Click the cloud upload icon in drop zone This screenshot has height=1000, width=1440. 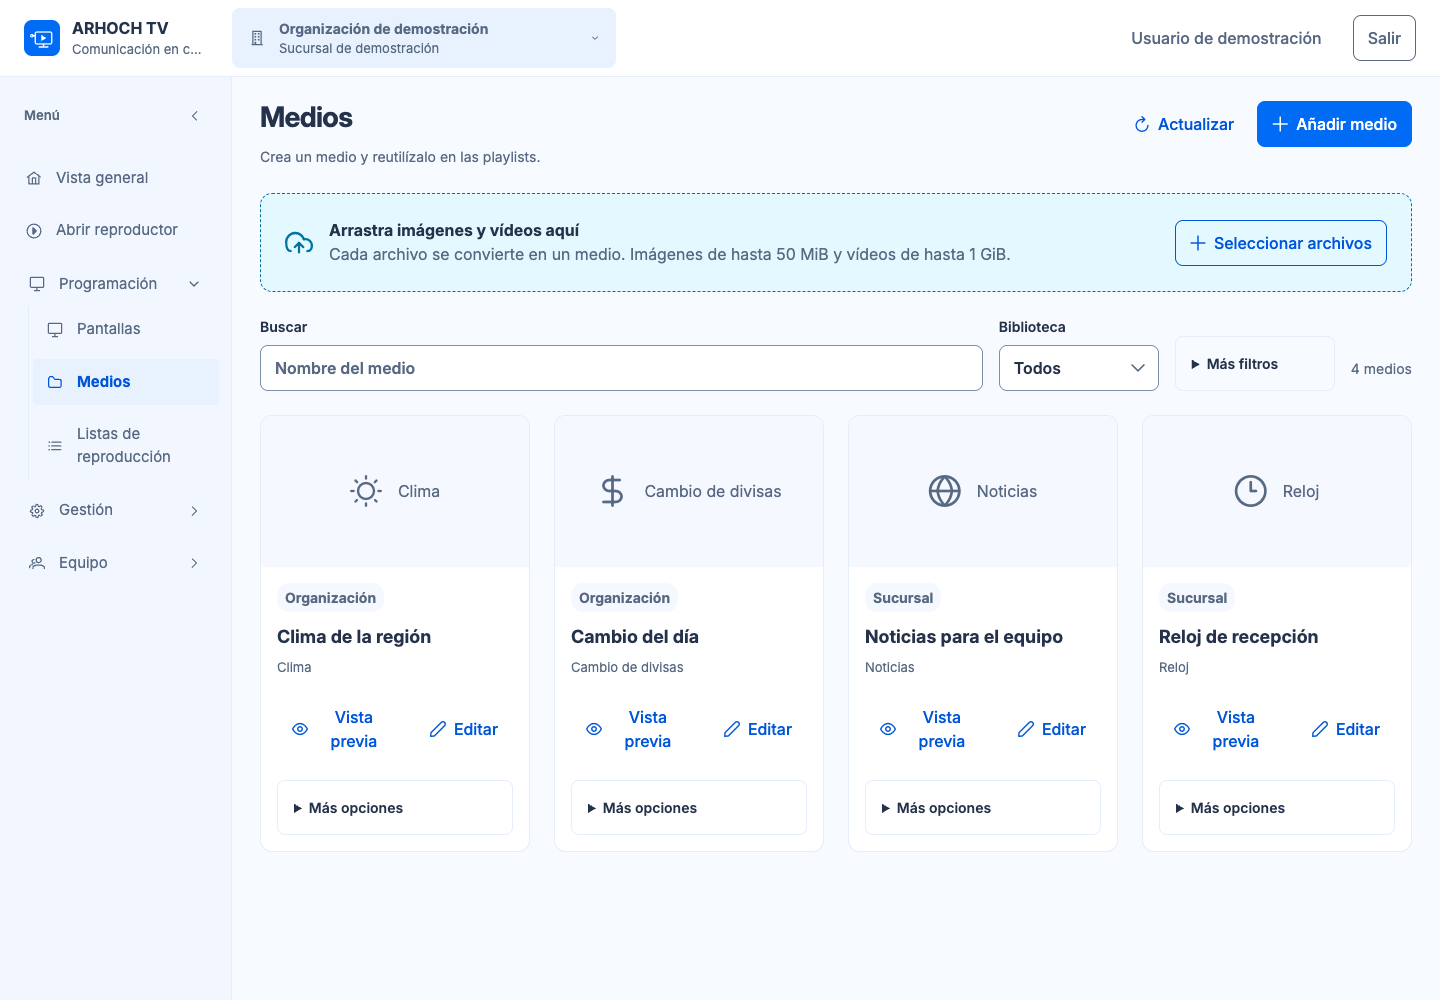coord(299,243)
